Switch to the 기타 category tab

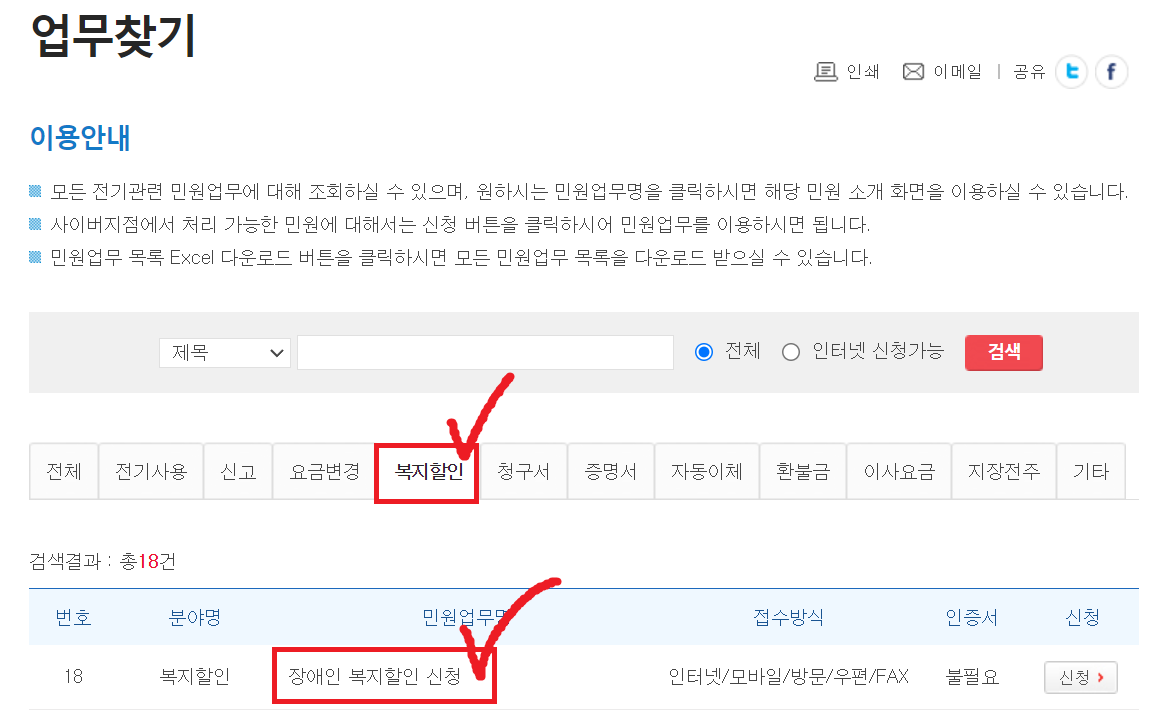pos(1091,470)
